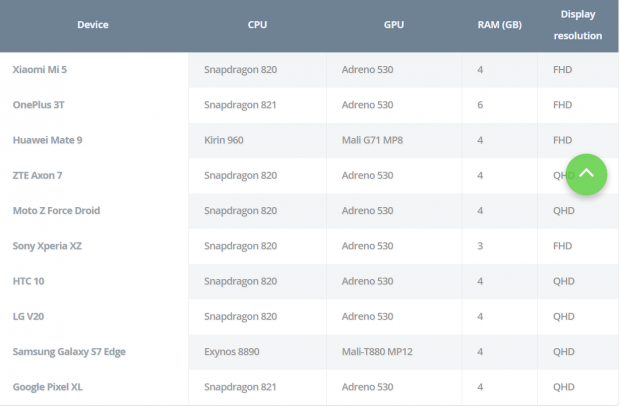Image resolution: width=620 pixels, height=406 pixels.
Task: Click the CPU column header
Action: [x=257, y=25]
